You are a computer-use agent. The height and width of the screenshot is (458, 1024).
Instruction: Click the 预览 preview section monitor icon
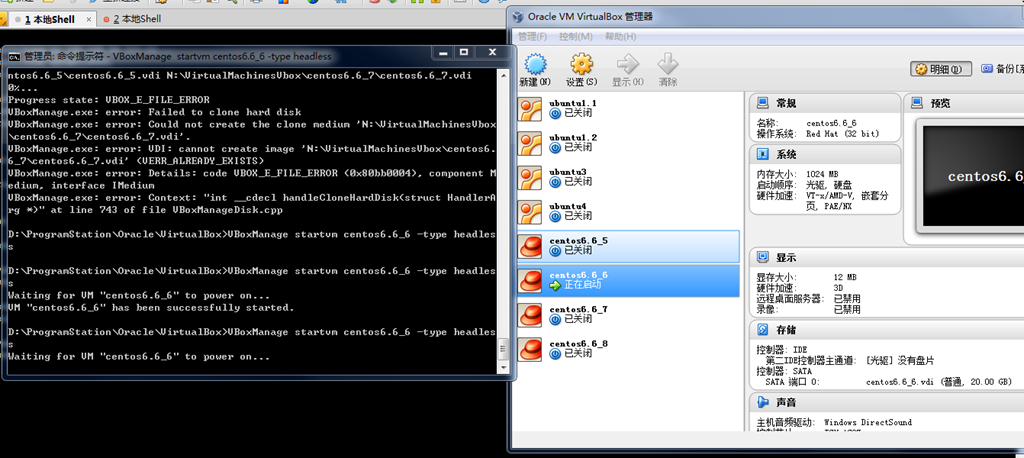click(918, 103)
